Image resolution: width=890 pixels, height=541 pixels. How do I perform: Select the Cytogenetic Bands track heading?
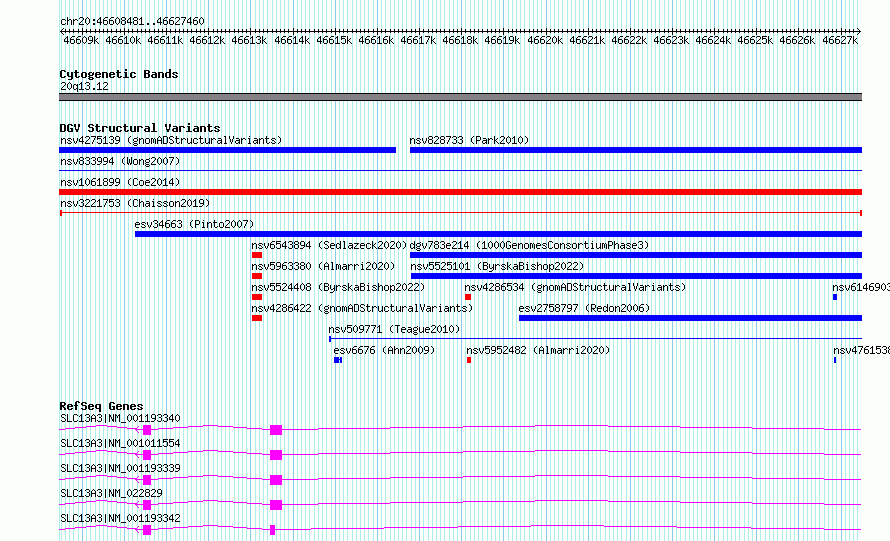pos(119,74)
